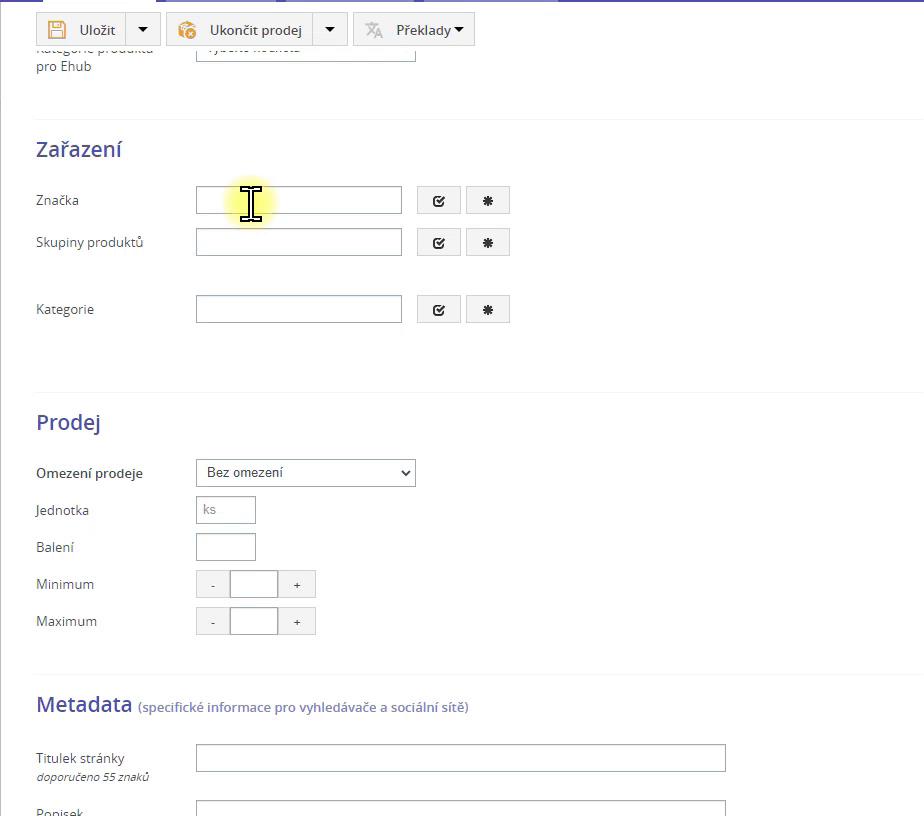Click into the Balení input field

226,547
